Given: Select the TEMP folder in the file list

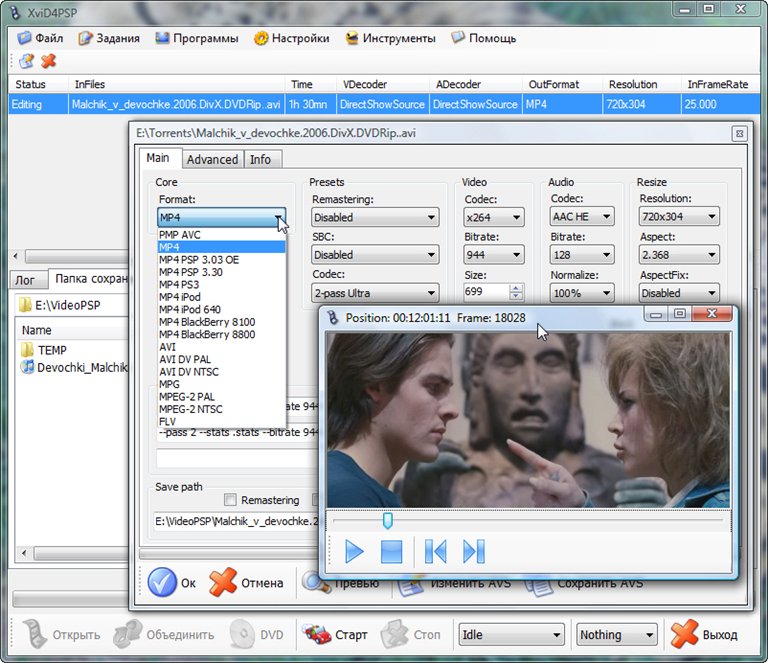Looking at the screenshot, I should [51, 350].
